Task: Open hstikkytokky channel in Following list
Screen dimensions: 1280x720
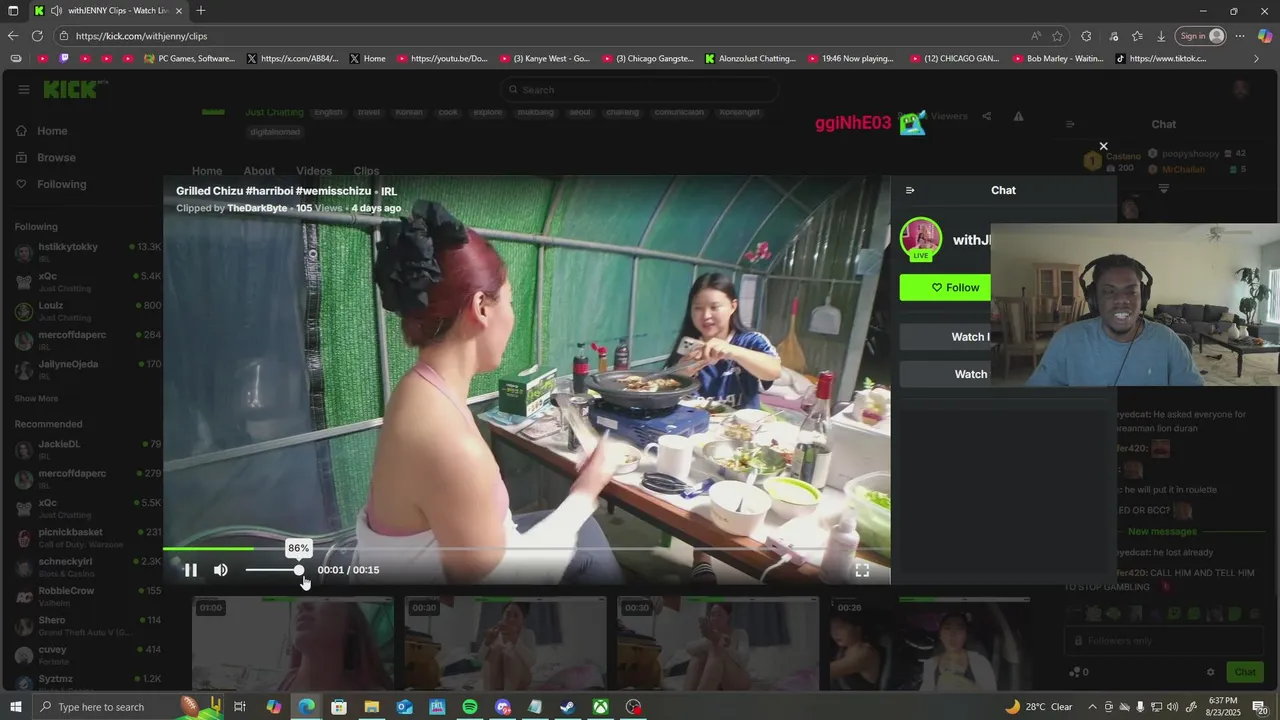Action: click(88, 252)
